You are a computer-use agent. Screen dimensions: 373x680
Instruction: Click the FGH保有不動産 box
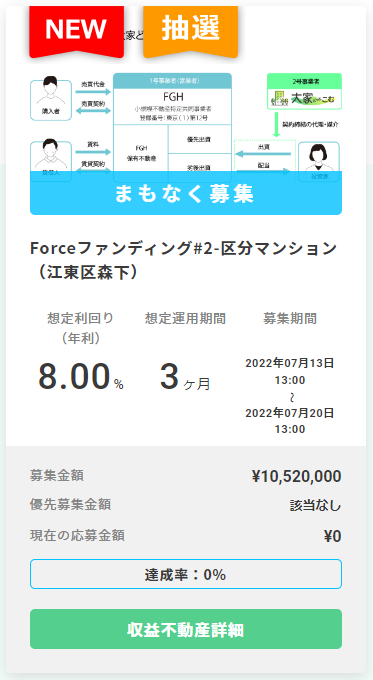(x=140, y=153)
